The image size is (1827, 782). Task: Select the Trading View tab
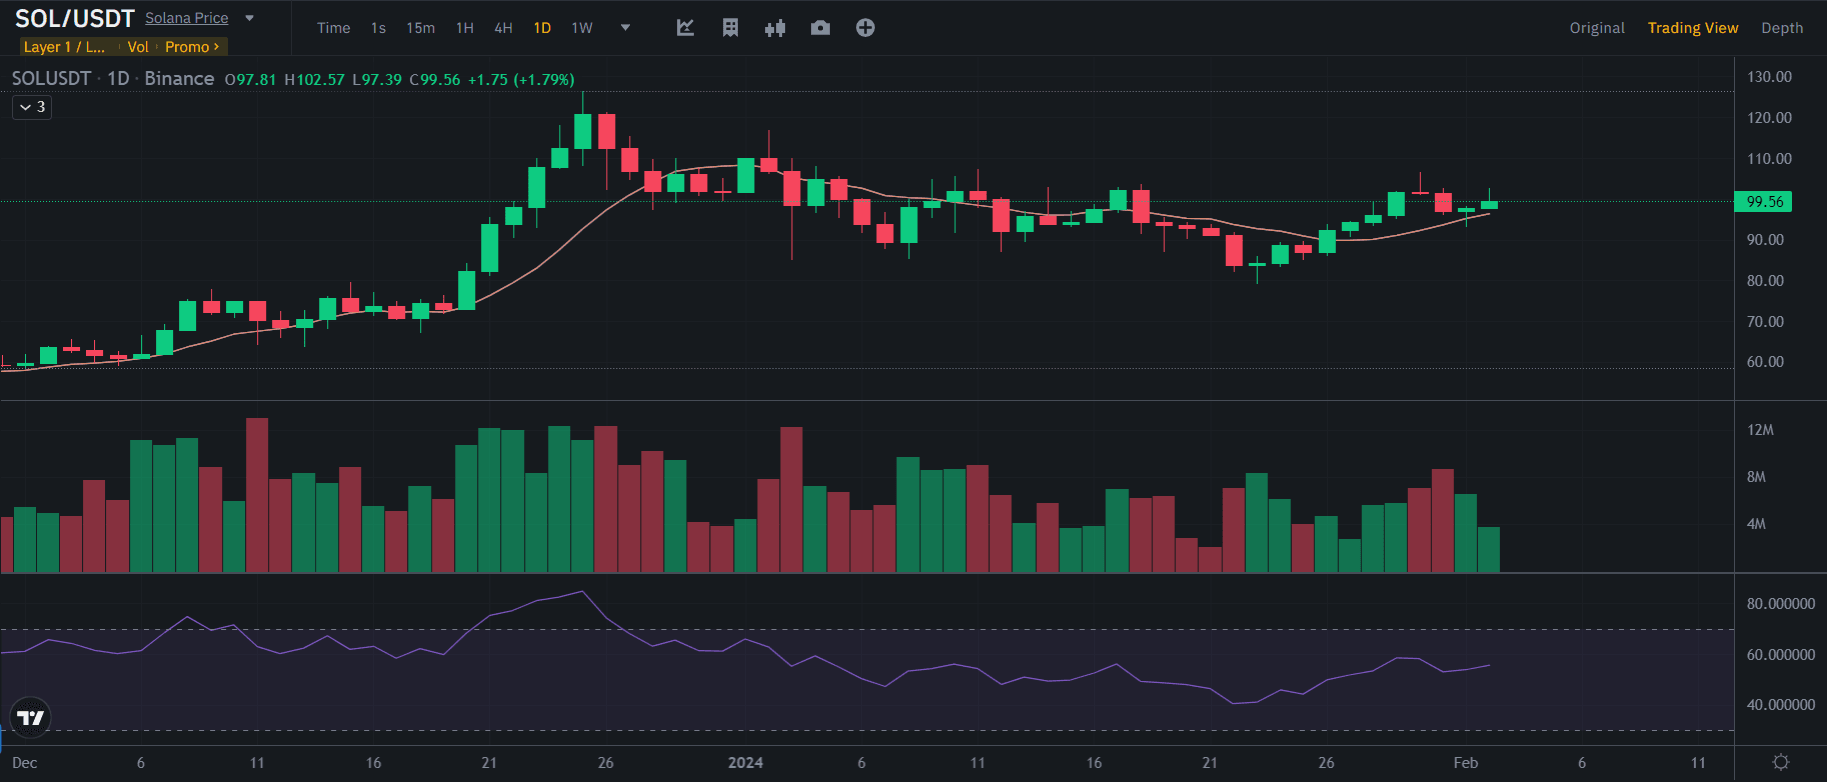coord(1692,28)
